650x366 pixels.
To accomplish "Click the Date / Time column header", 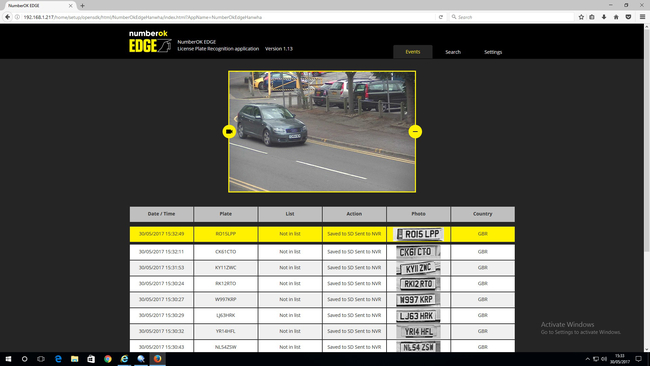I will 161,214.
